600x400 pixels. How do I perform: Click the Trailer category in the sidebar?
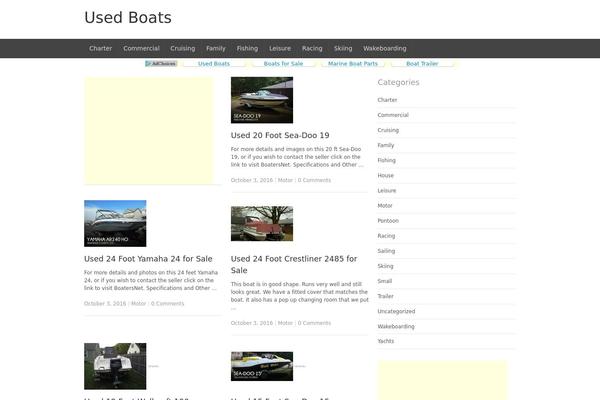385,296
